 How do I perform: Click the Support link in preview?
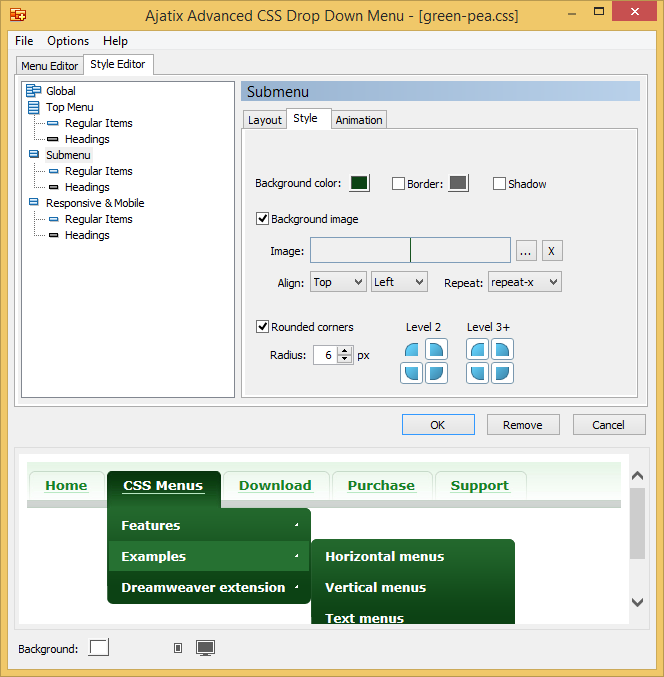click(480, 485)
